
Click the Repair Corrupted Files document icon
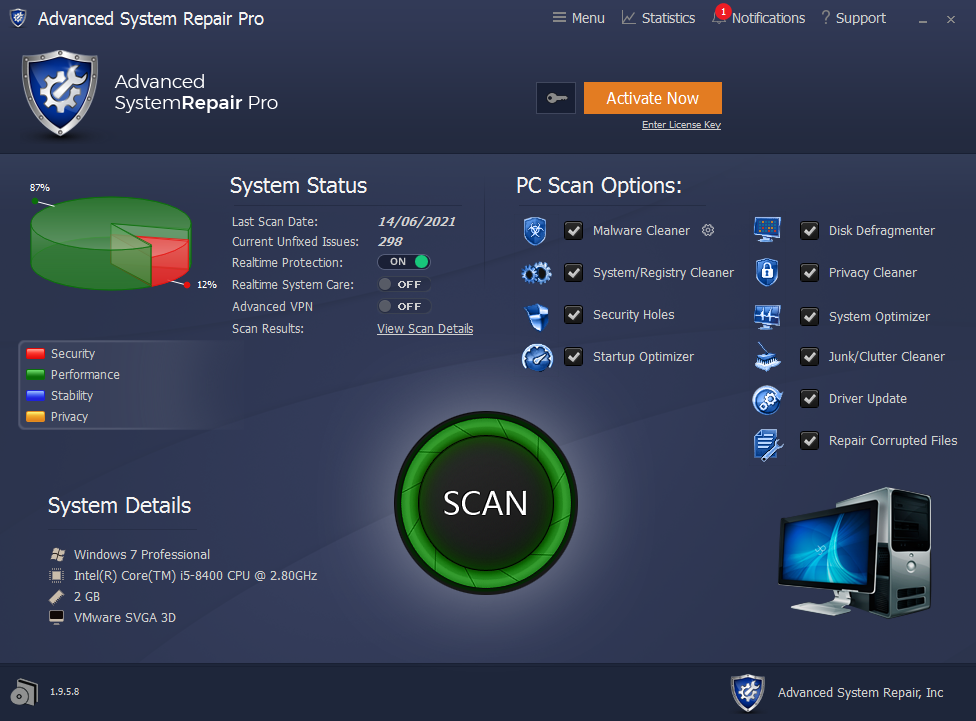(767, 445)
